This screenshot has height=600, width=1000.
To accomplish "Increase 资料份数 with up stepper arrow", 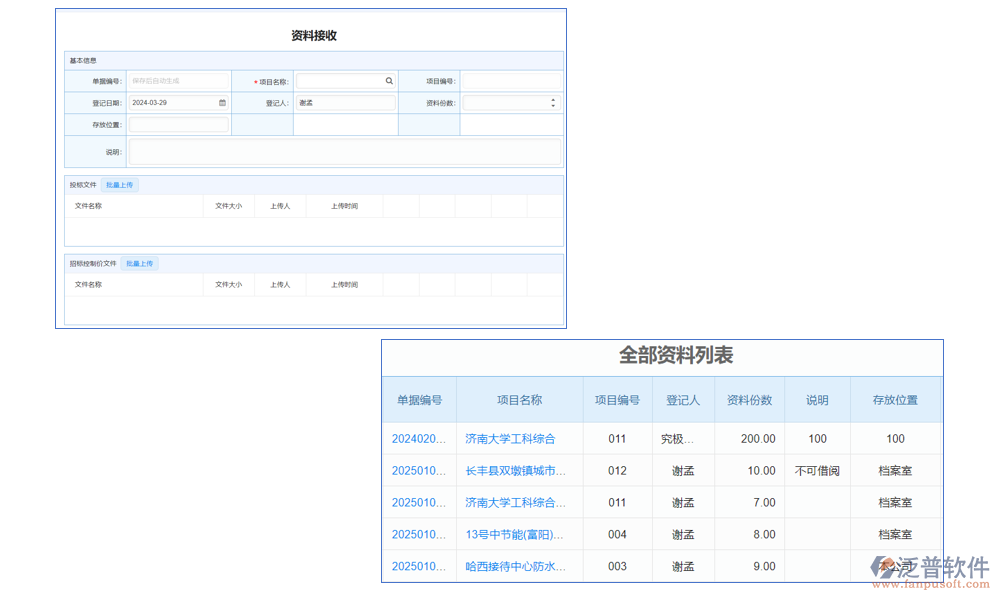I will pyautogui.click(x=554, y=99).
